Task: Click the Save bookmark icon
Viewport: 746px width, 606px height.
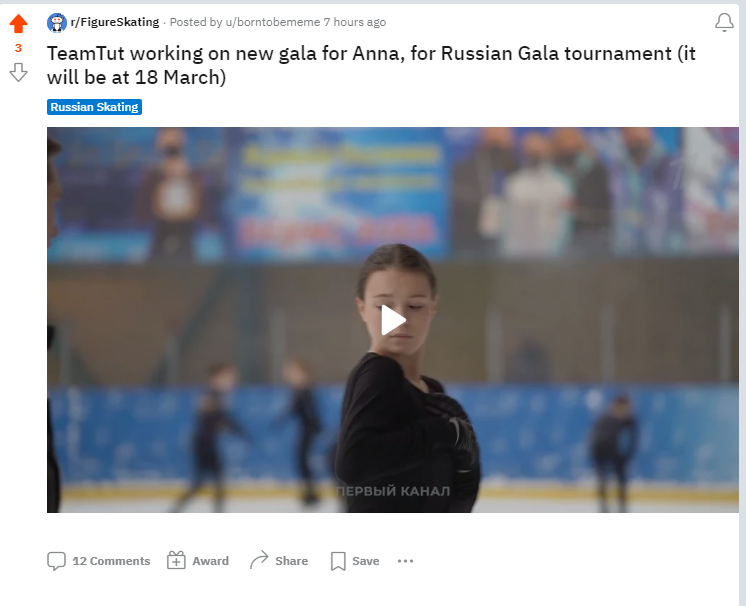Action: pos(338,561)
